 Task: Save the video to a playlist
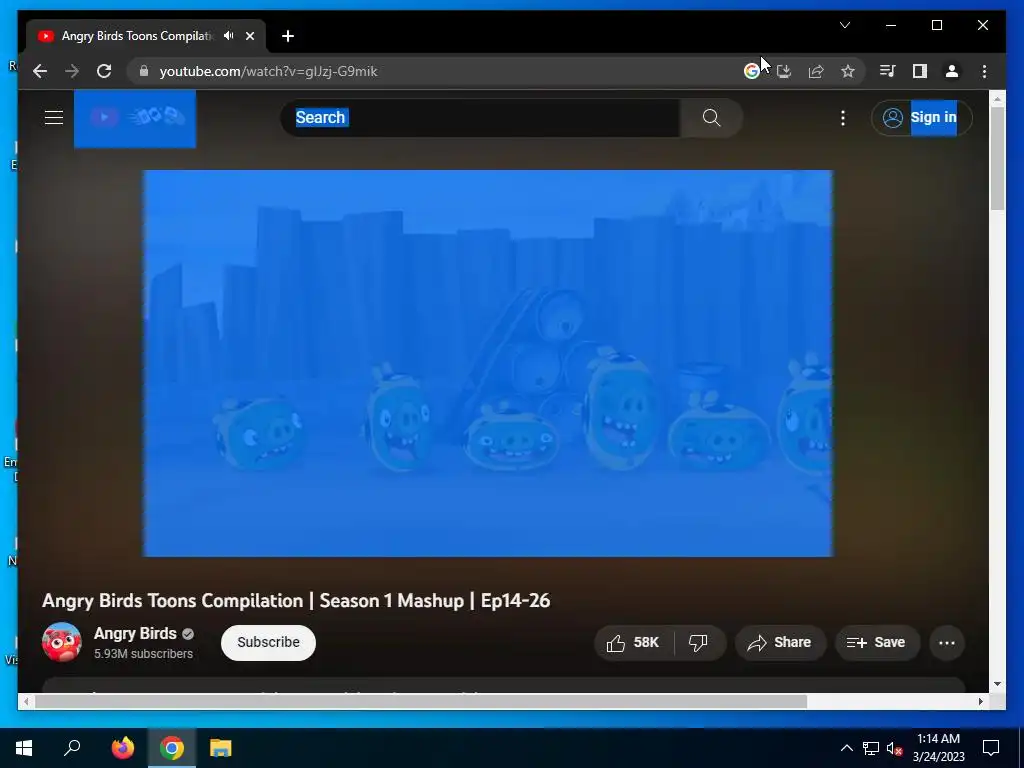pyautogui.click(x=877, y=643)
